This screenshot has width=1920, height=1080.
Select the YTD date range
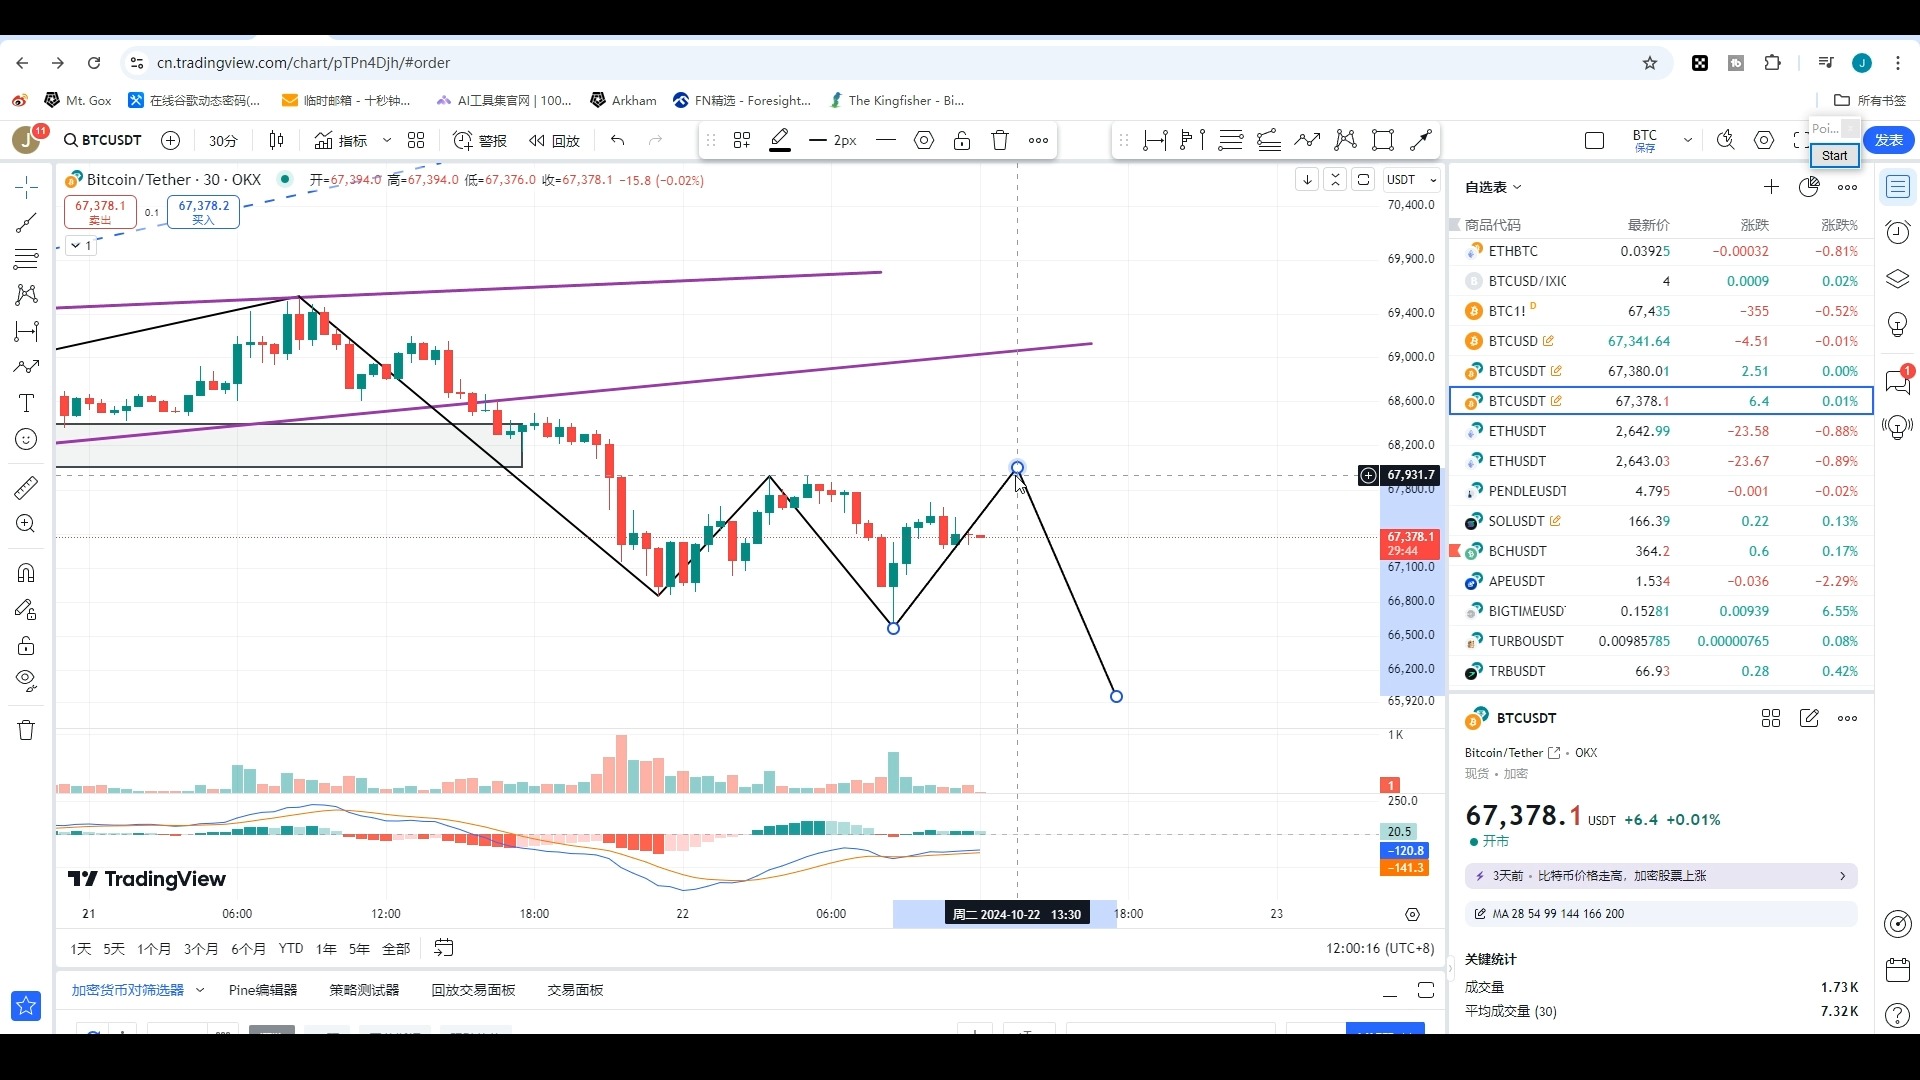pos(291,948)
